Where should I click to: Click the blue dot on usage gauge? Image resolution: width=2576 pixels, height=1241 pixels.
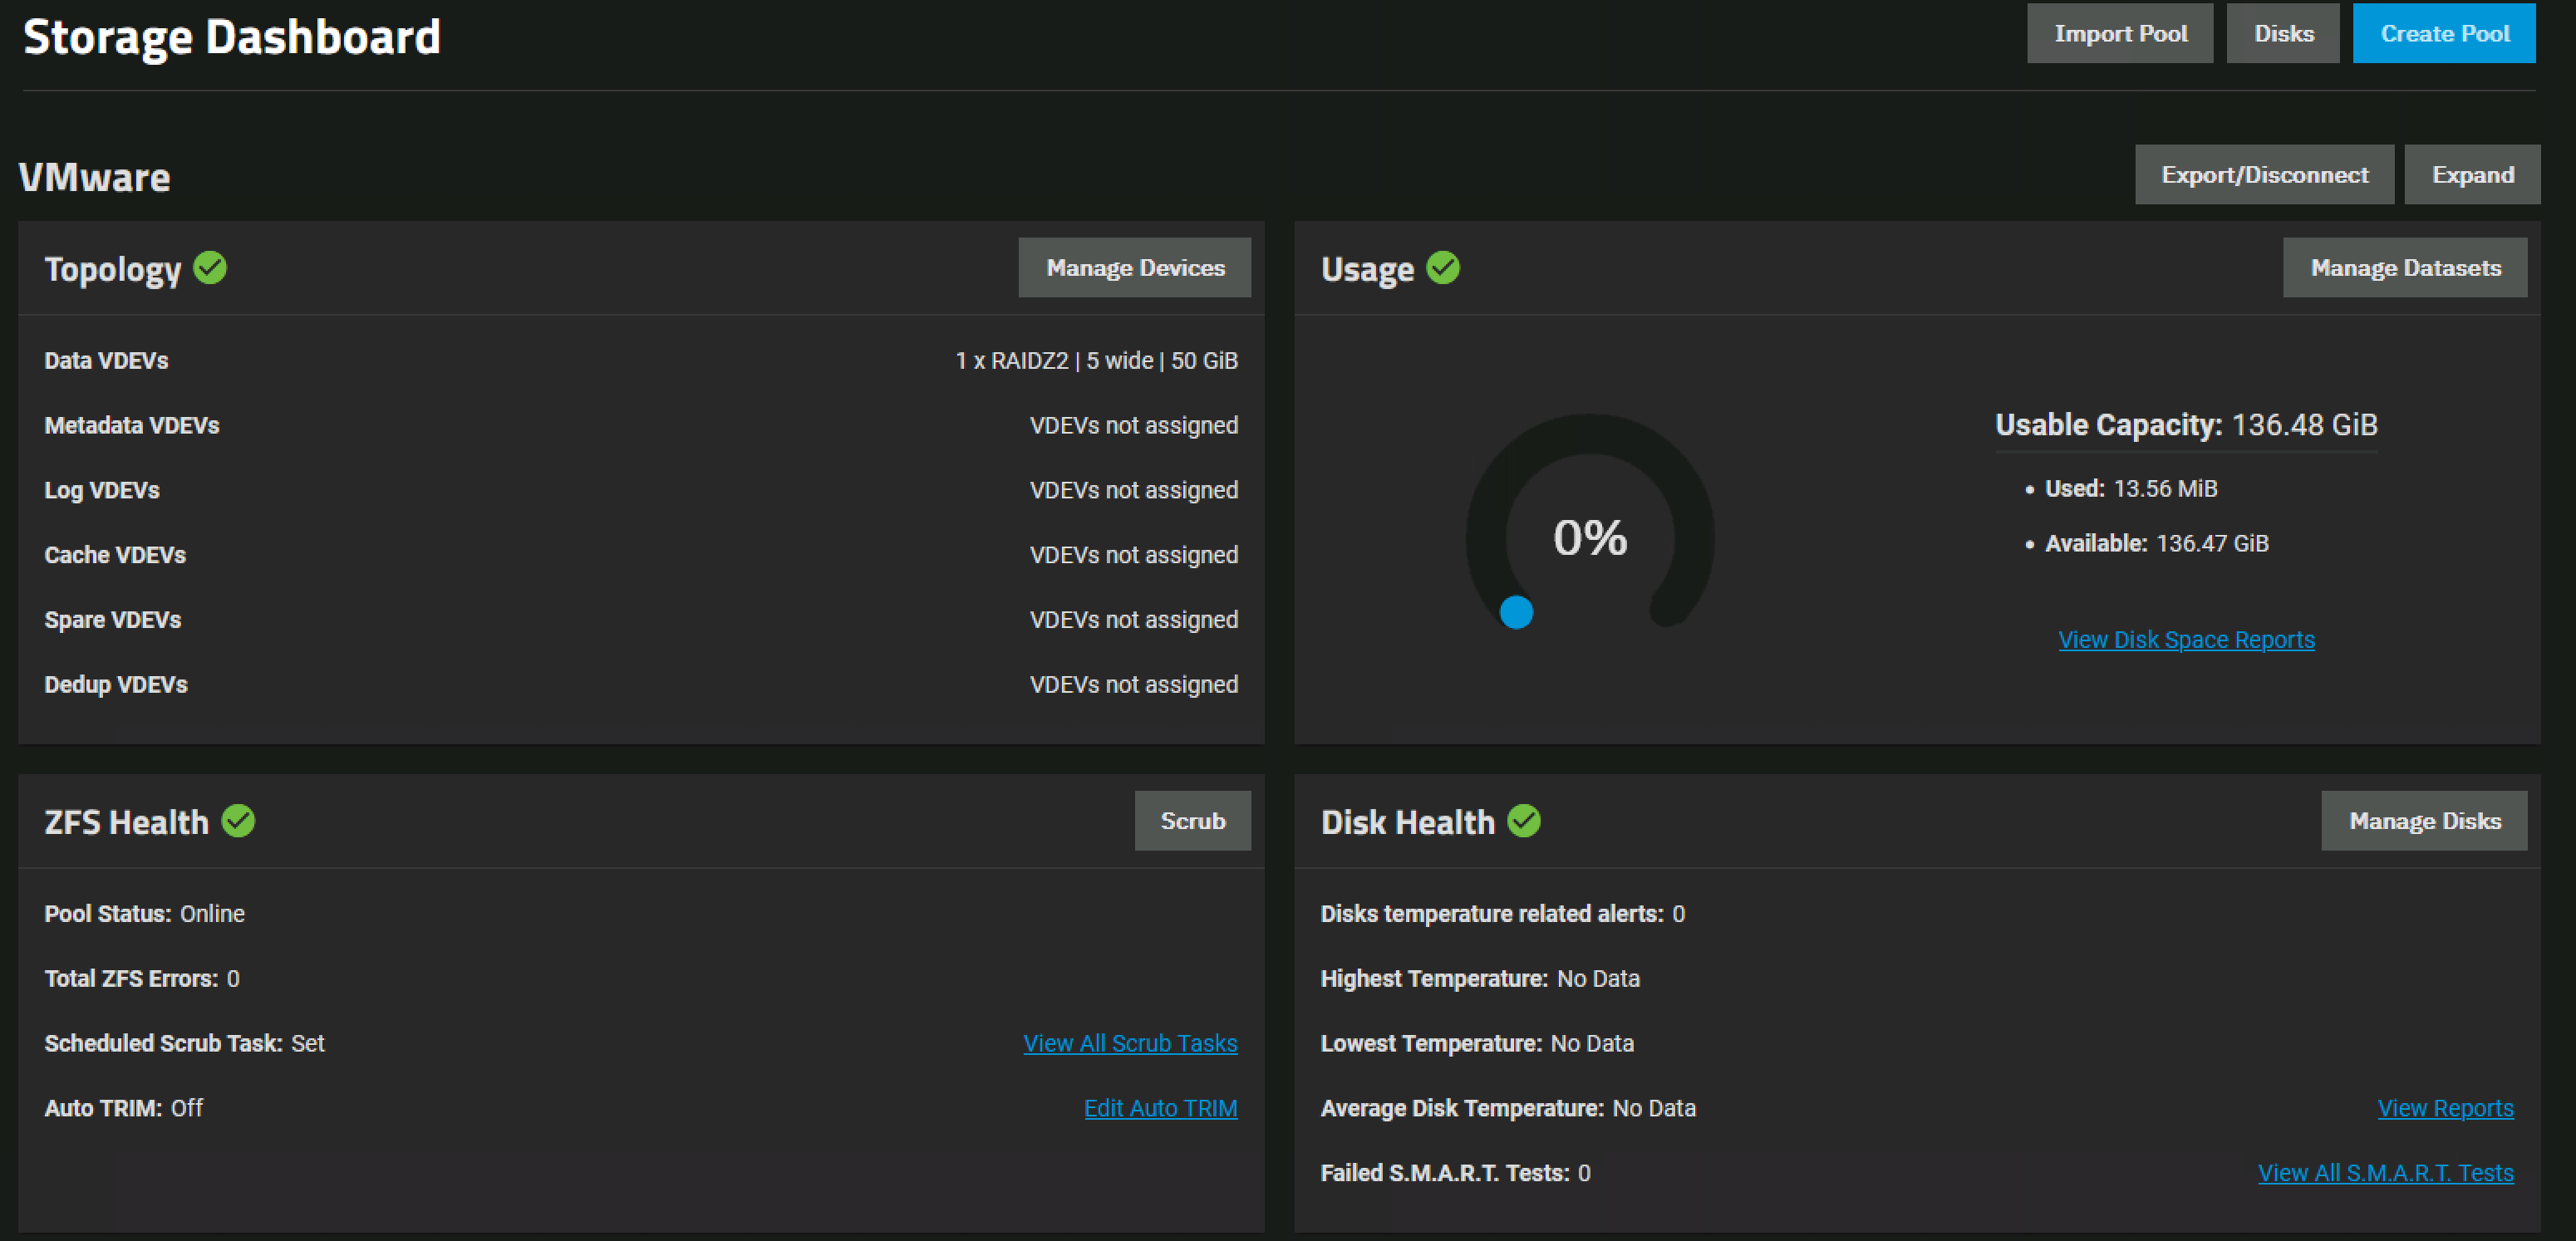pos(1516,612)
